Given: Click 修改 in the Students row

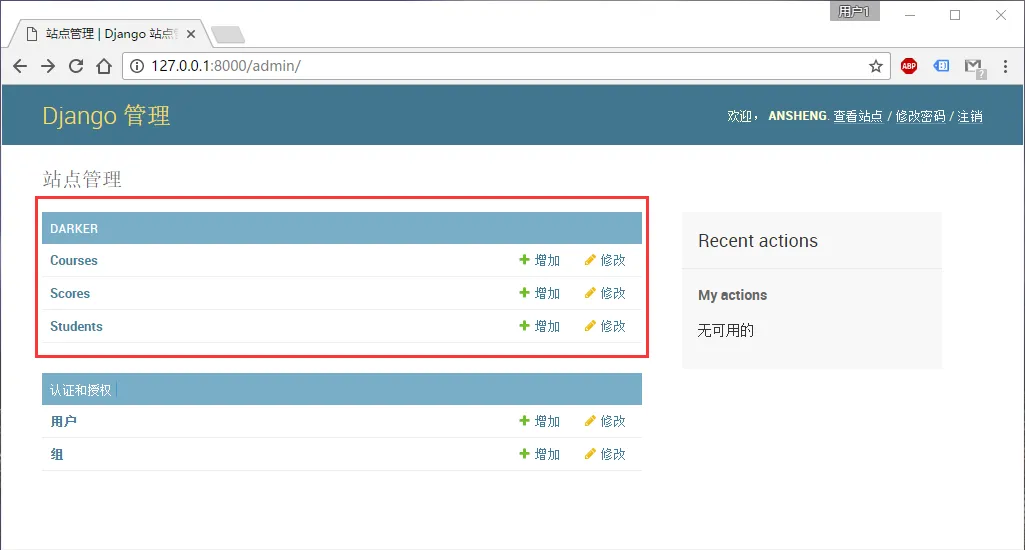Looking at the screenshot, I should [x=605, y=326].
